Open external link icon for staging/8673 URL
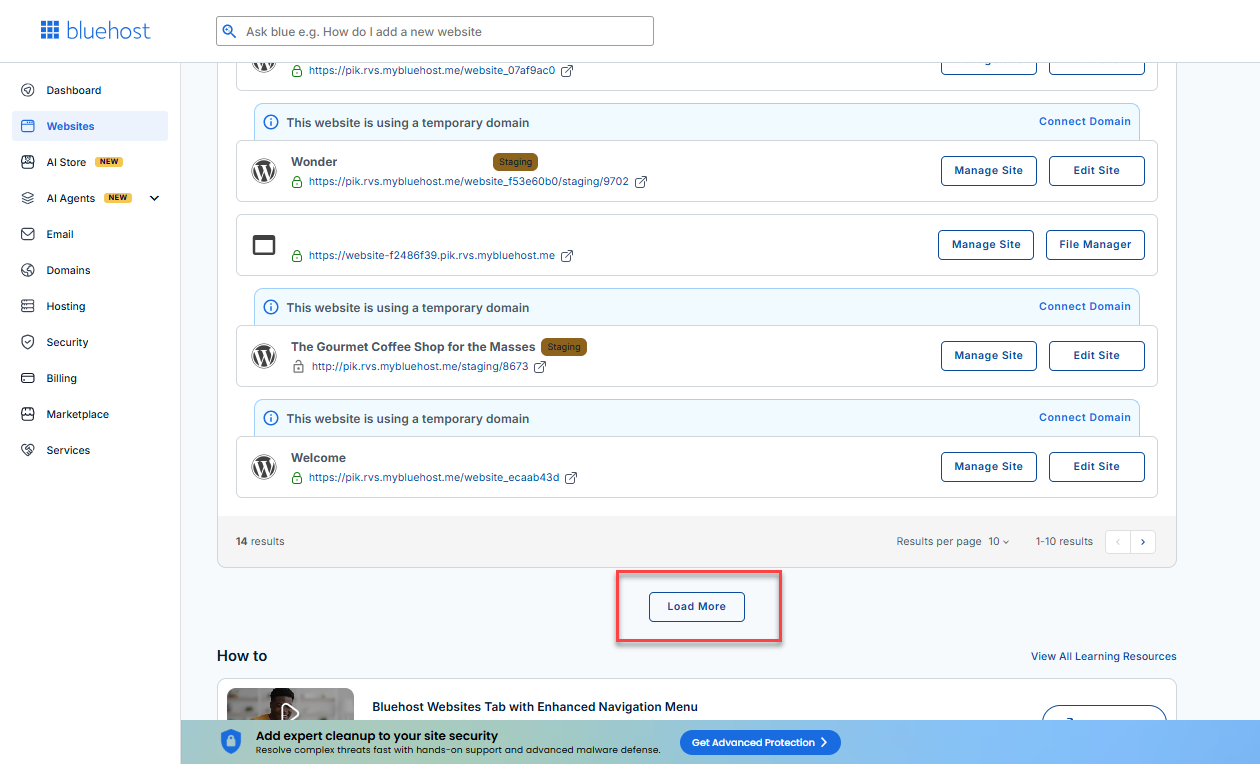Viewport: 1260px width, 764px height. tap(540, 367)
